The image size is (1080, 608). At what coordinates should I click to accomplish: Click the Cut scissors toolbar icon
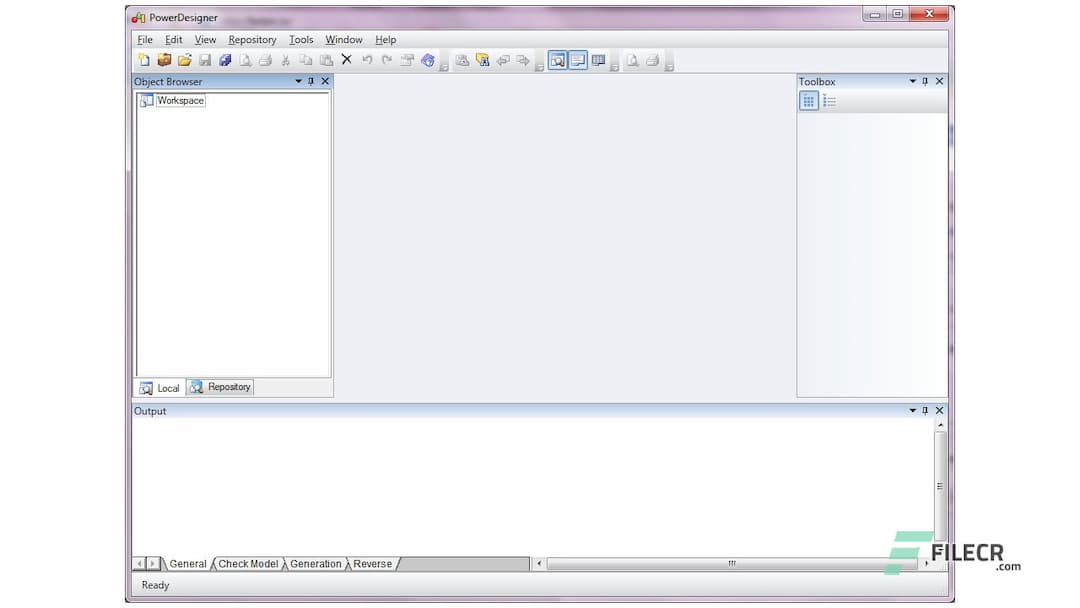286,60
